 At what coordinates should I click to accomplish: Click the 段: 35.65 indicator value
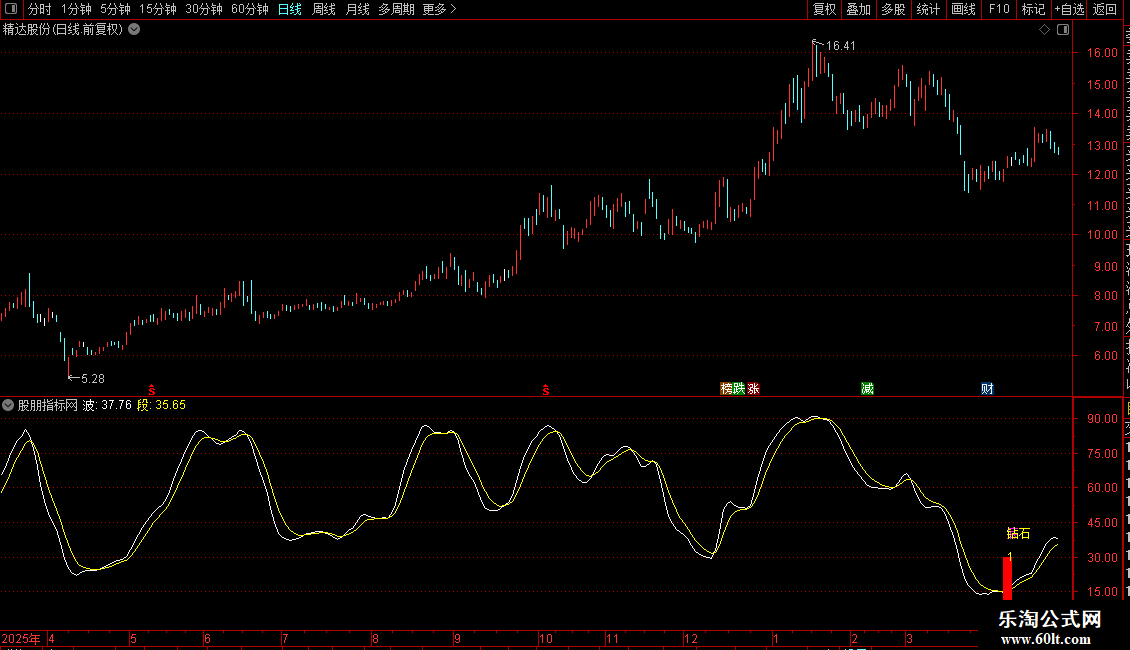pyautogui.click(x=161, y=405)
